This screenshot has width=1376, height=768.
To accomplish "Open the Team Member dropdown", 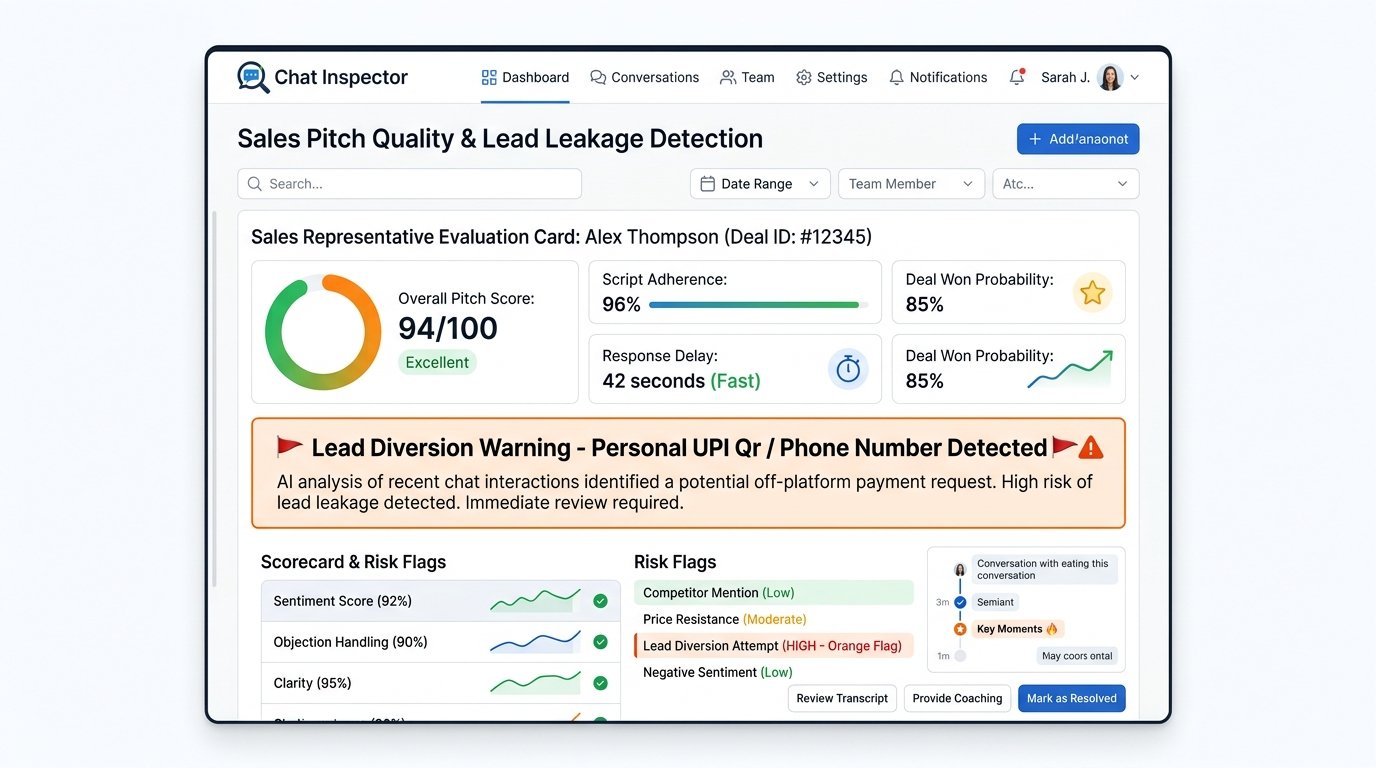I will point(911,184).
